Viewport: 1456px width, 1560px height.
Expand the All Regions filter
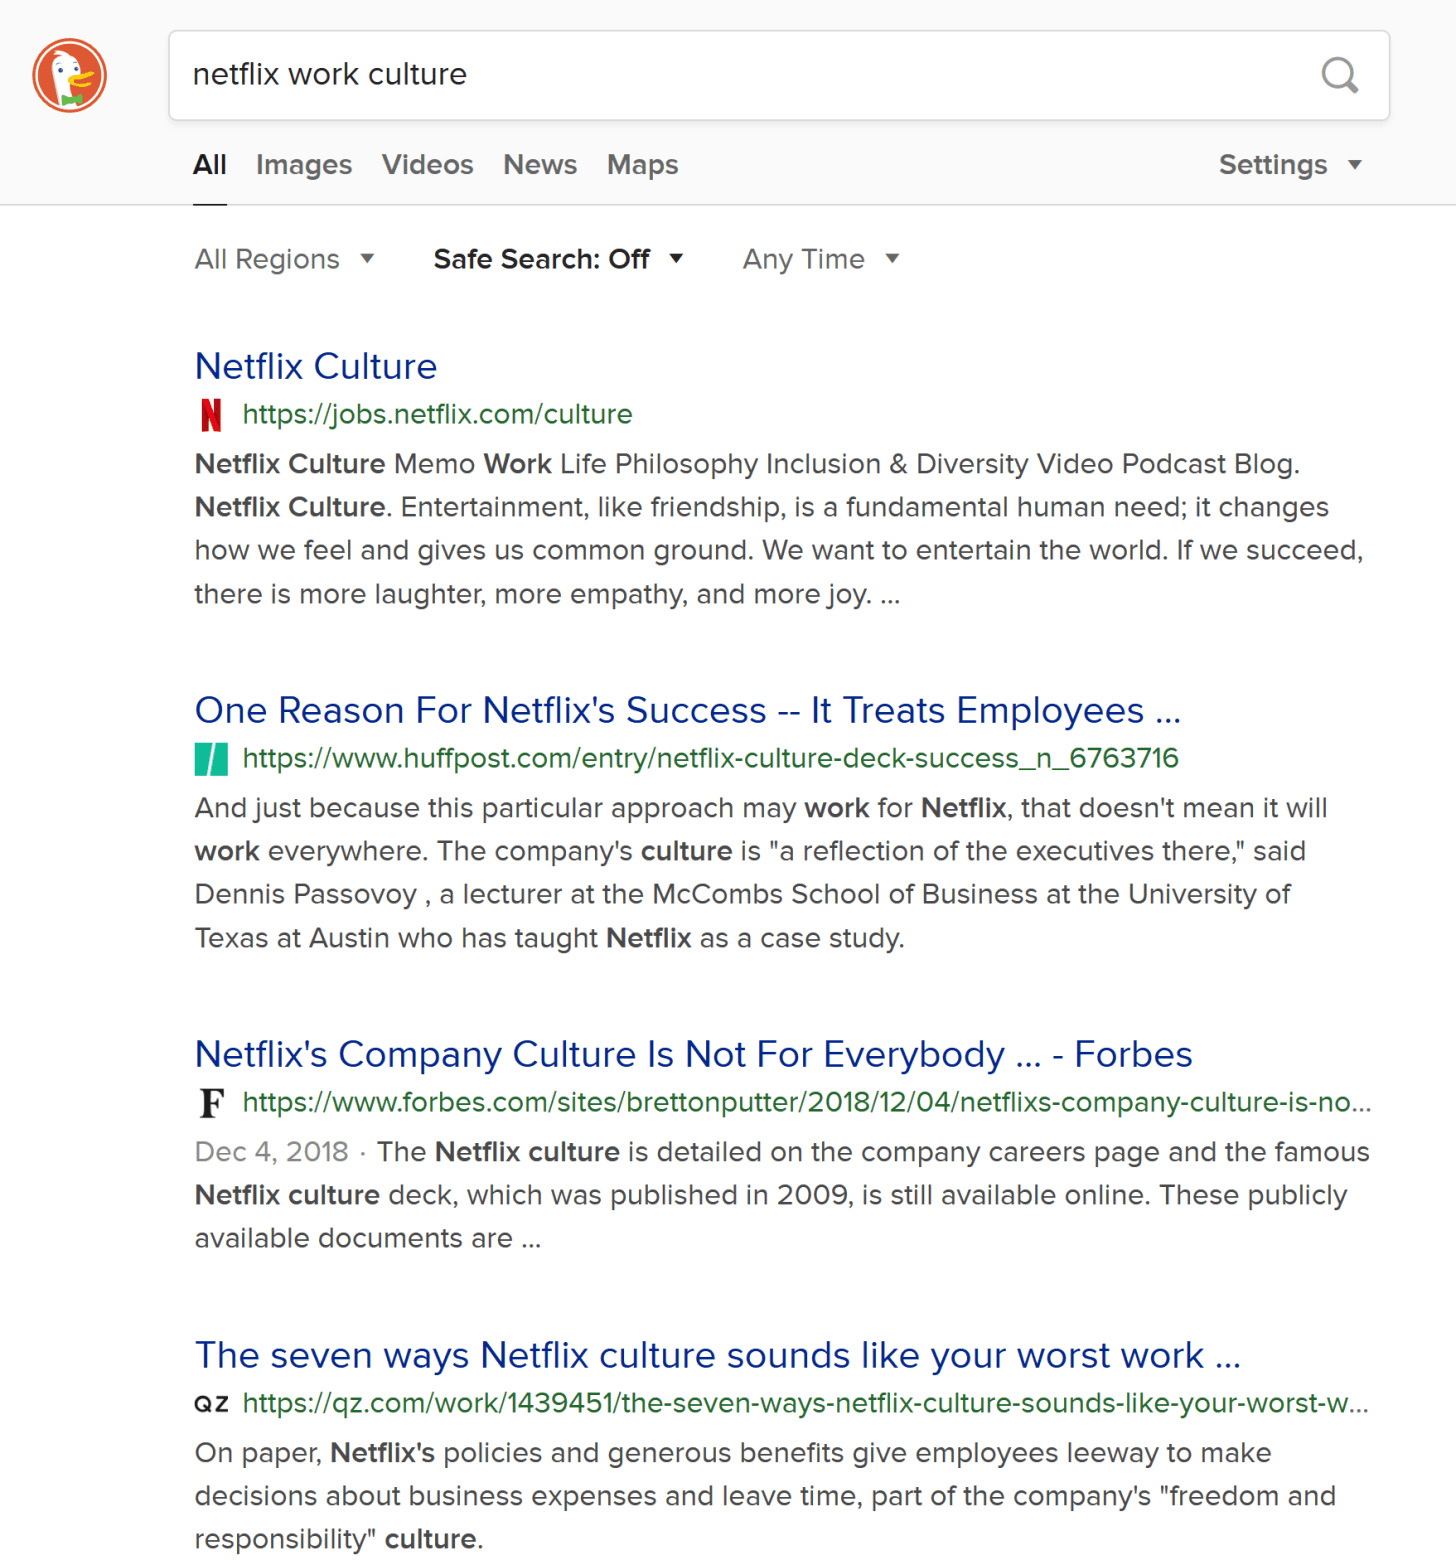pos(284,259)
